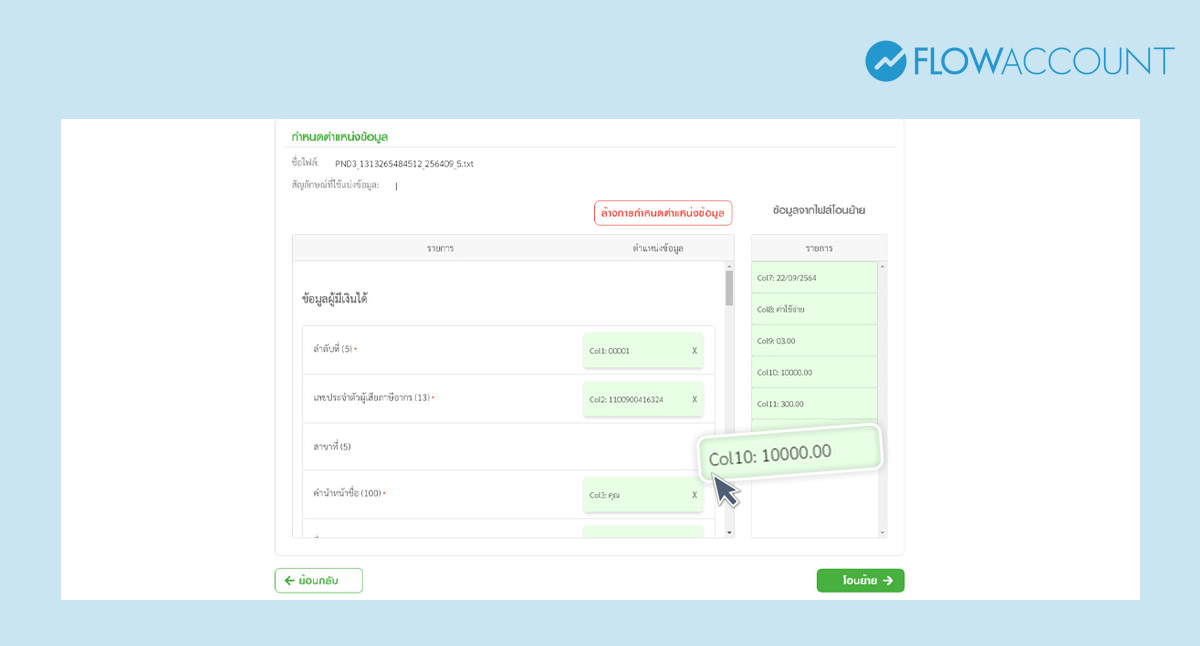Select Col10: 10000.00 in the source list

pyautogui.click(x=814, y=372)
